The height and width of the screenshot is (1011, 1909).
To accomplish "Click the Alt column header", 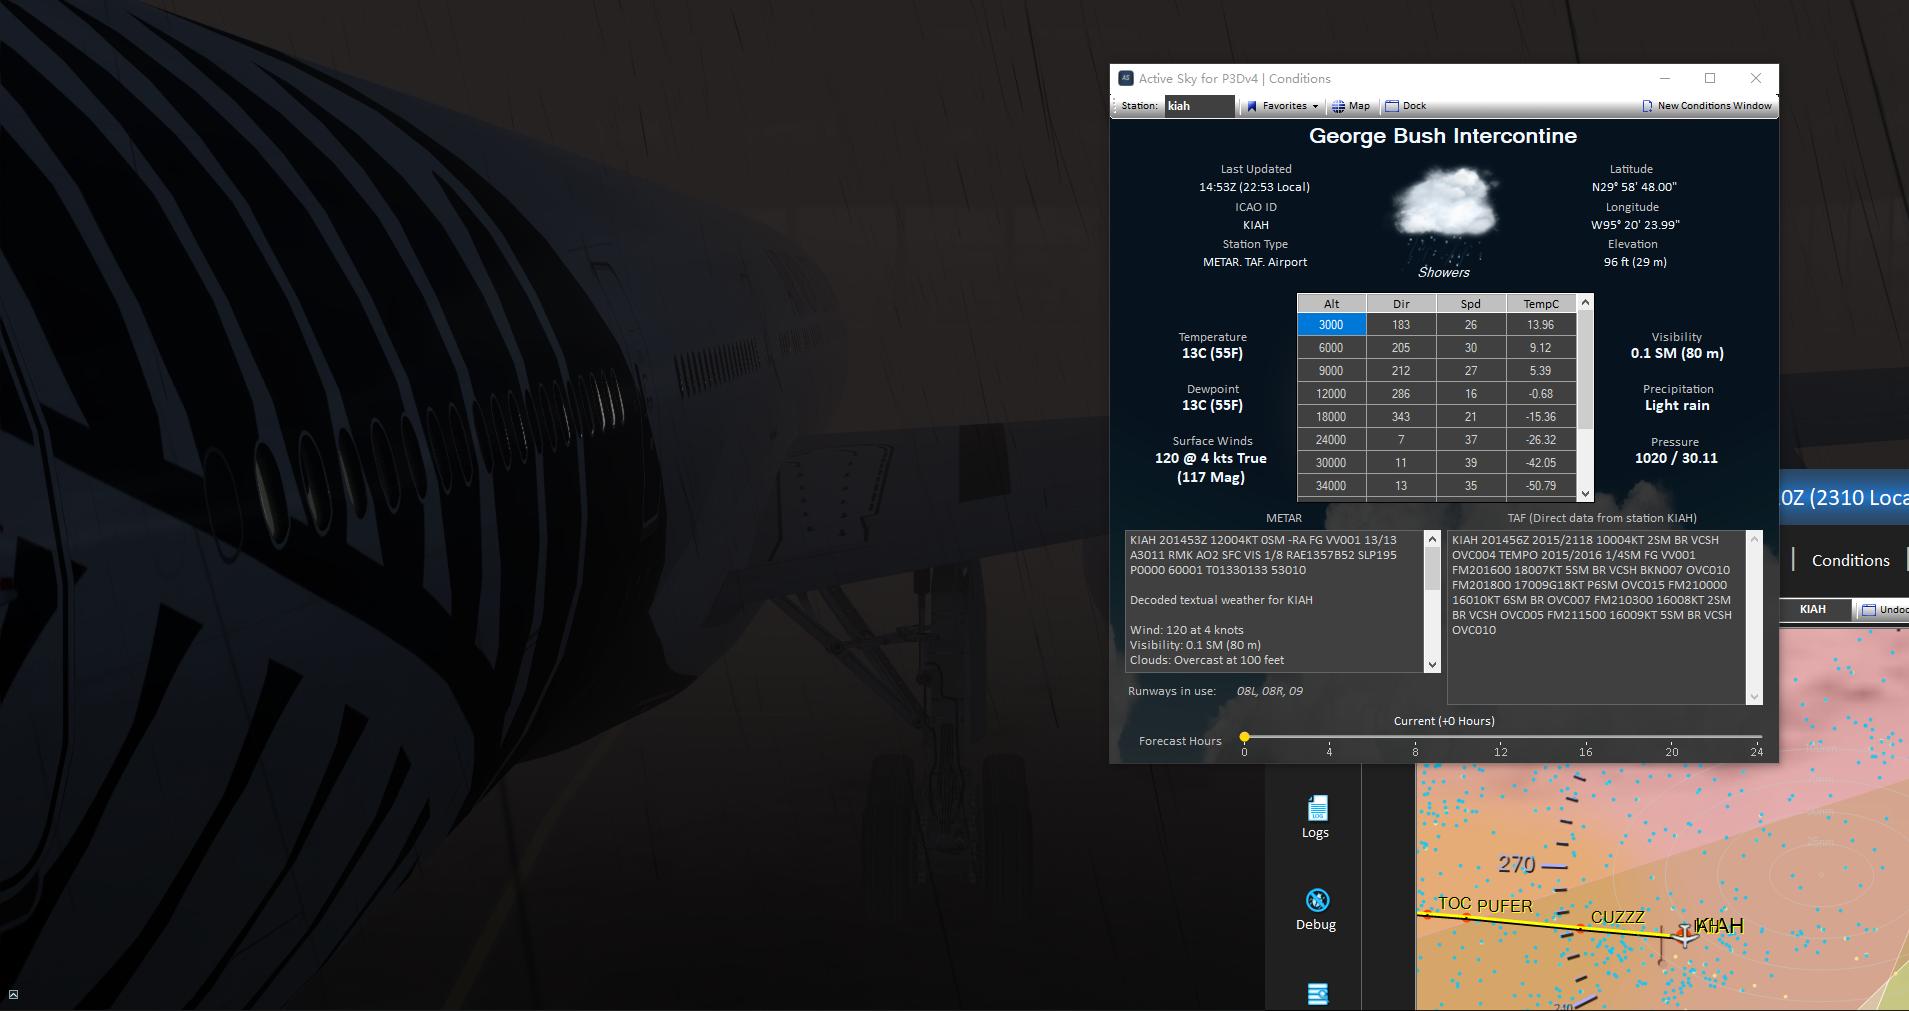I will click(1331, 304).
